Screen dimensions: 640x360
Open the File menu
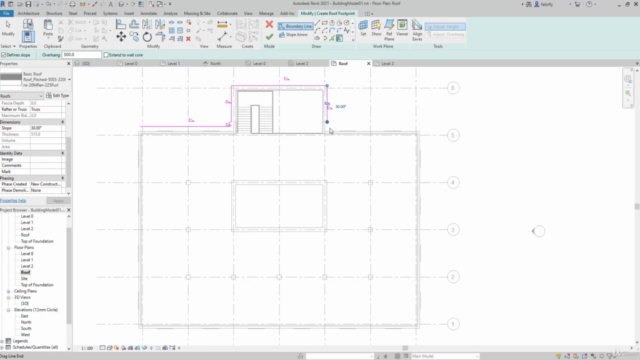pyautogui.click(x=7, y=13)
